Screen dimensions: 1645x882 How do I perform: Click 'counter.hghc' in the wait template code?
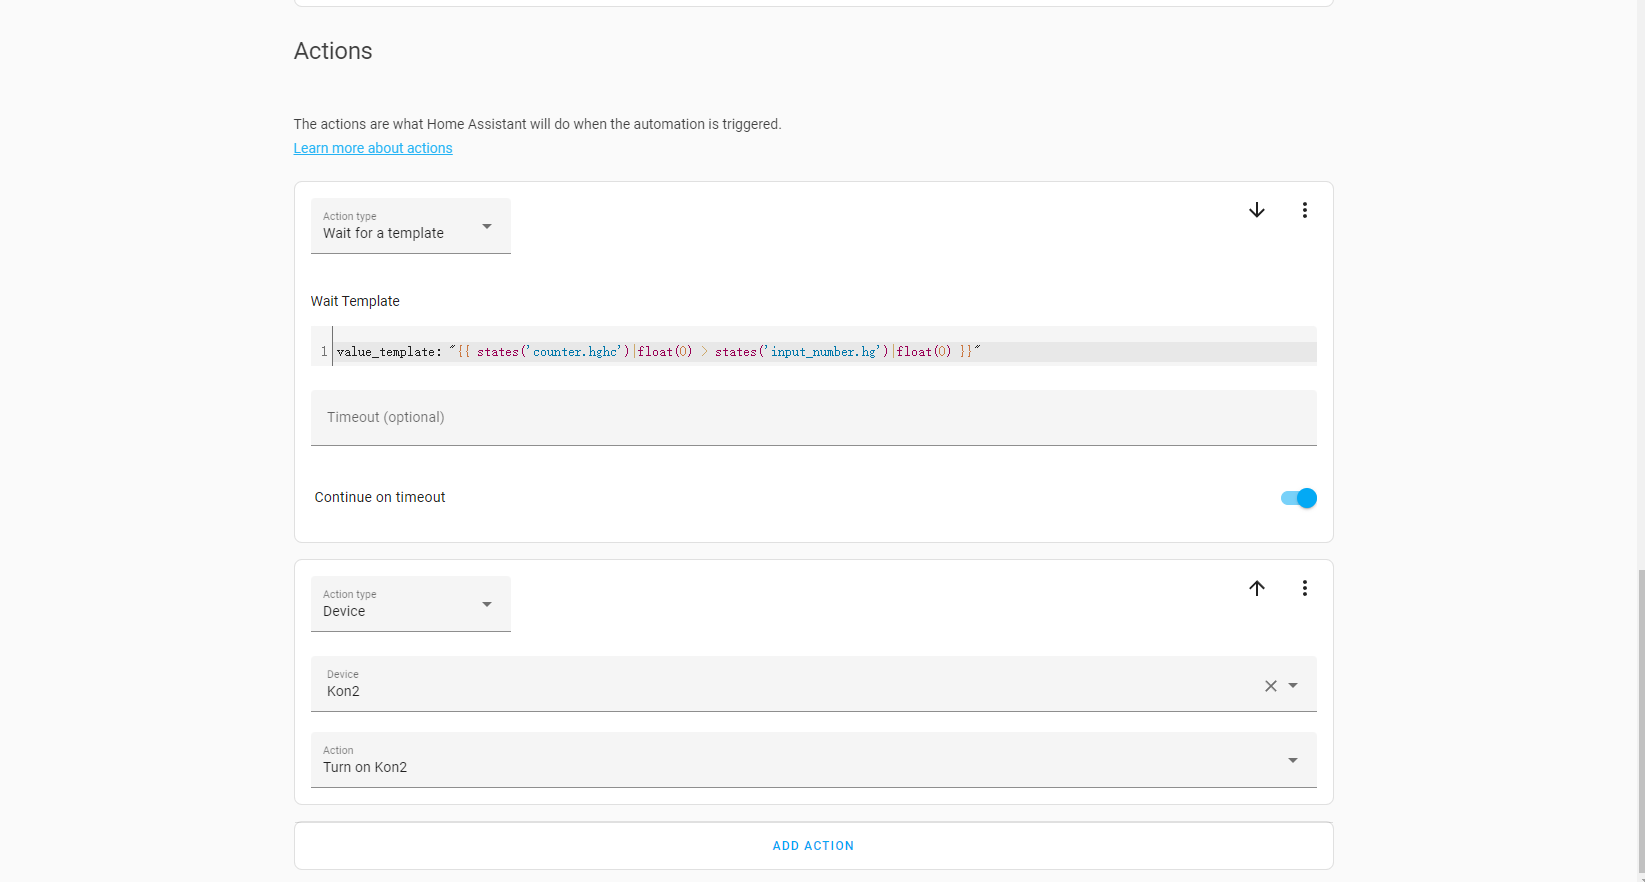[575, 352]
